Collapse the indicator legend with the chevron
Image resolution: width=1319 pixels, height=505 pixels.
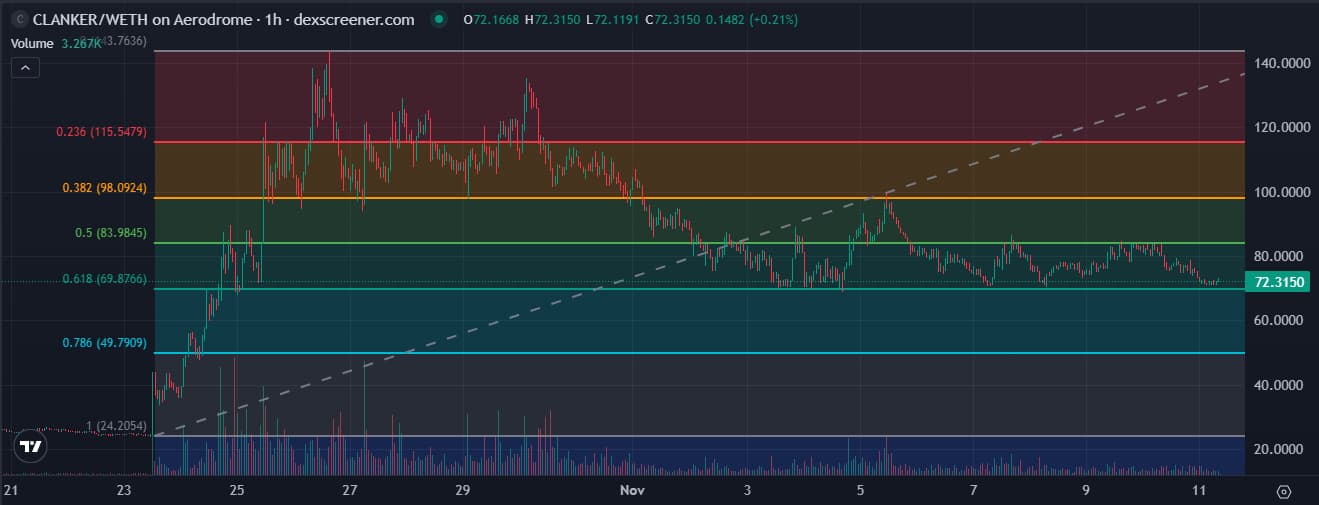click(26, 68)
